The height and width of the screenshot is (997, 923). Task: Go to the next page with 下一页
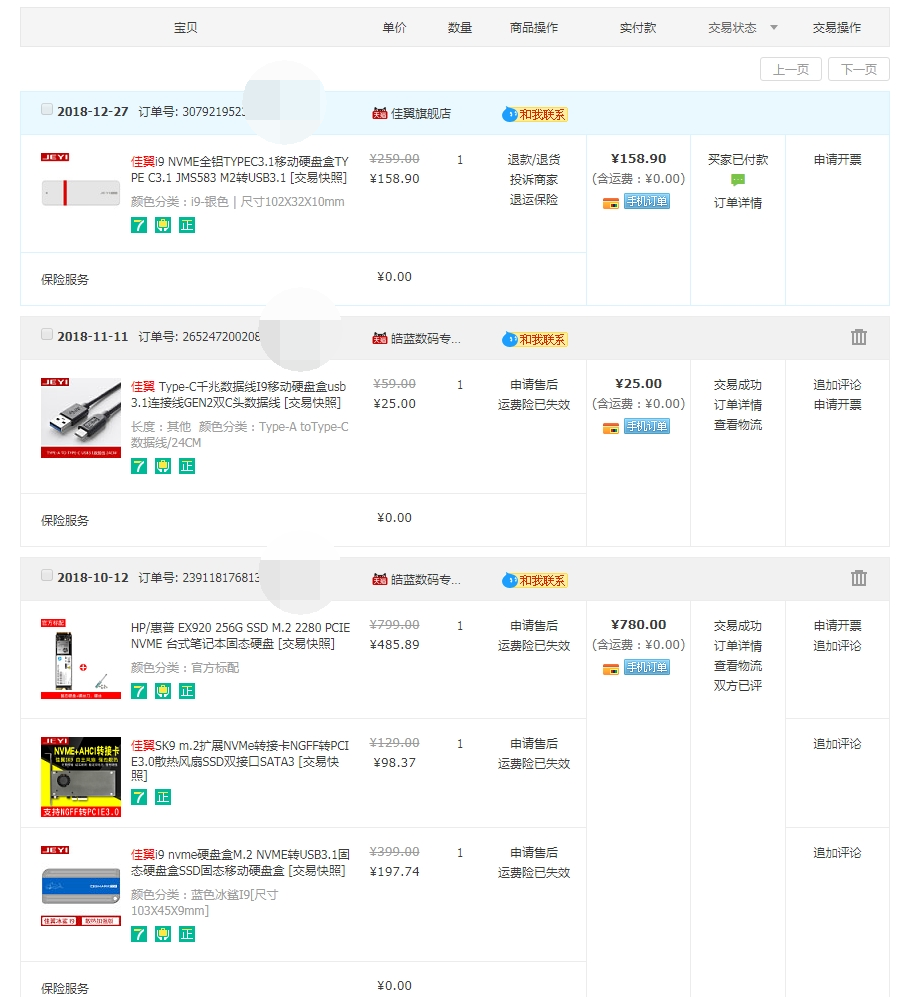point(859,69)
